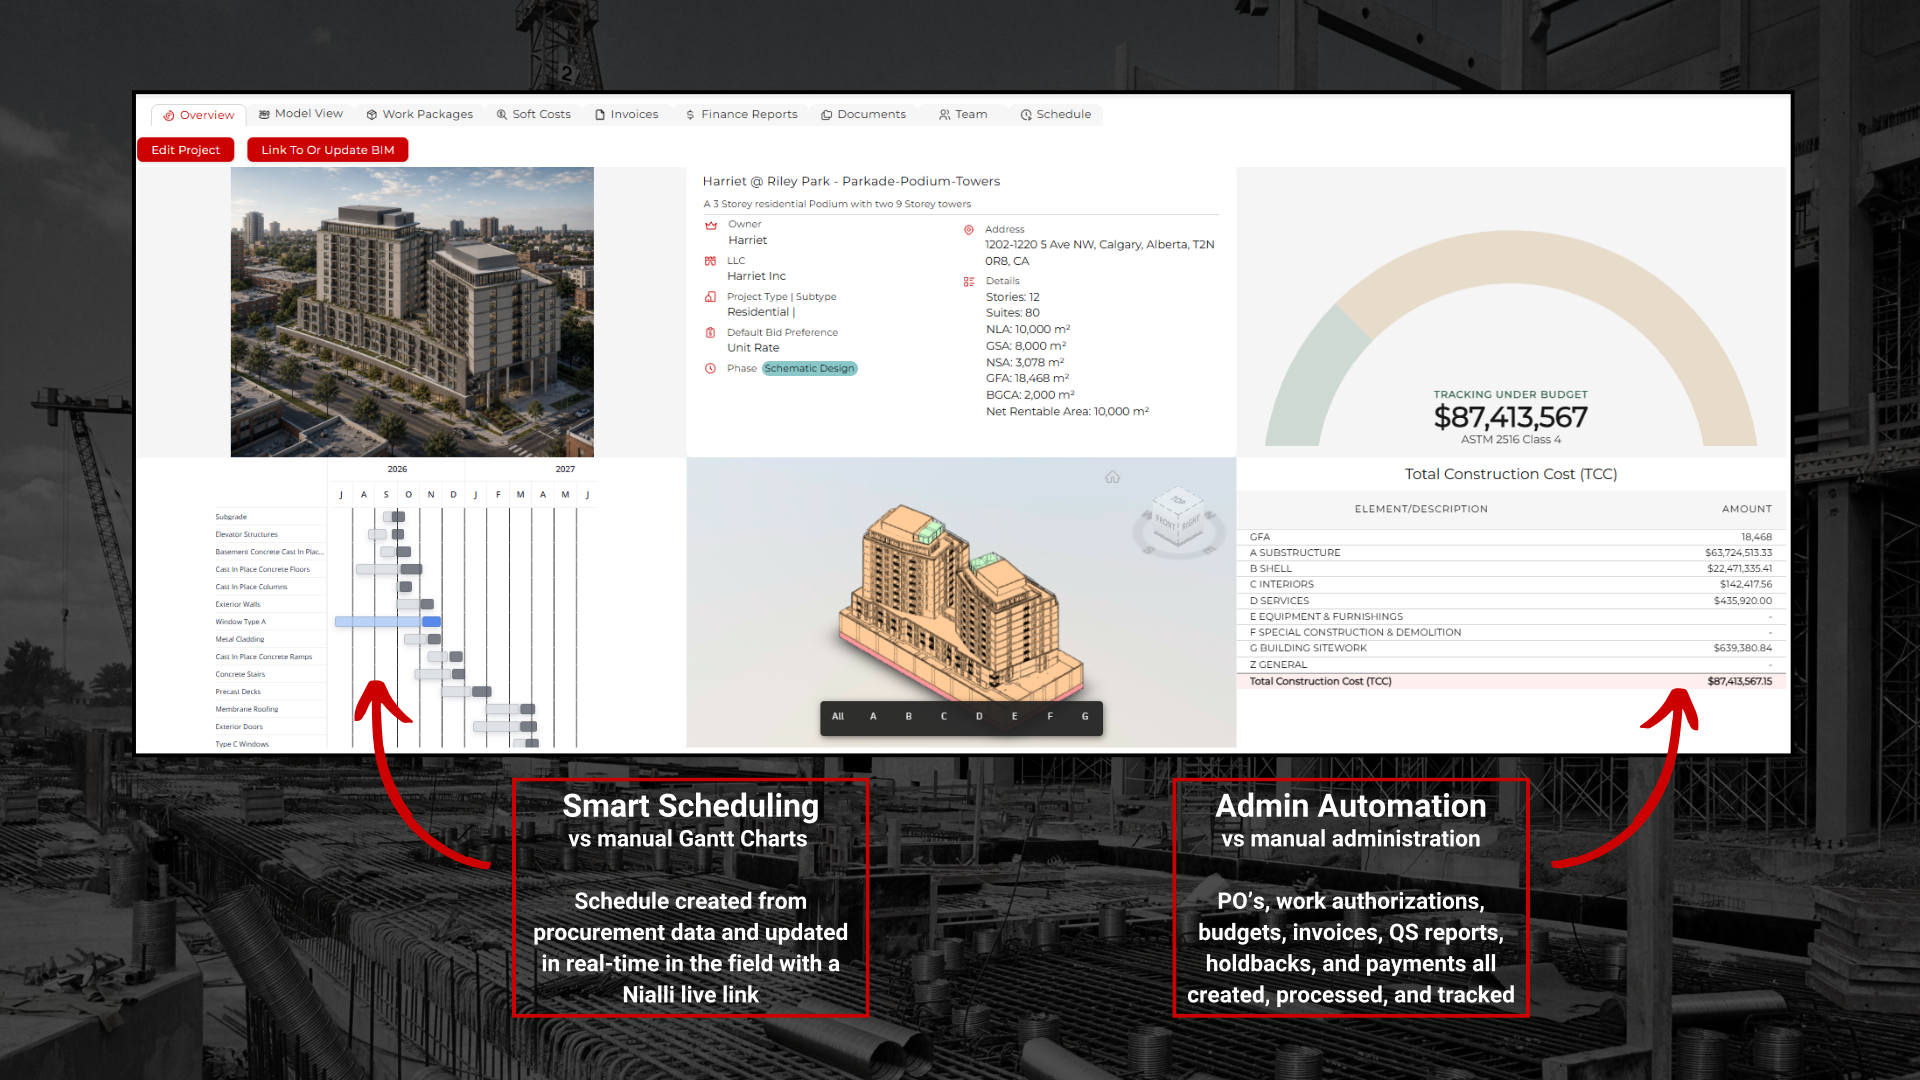Click the Membrane Roofing Gantt bar
Image resolution: width=1920 pixels, height=1080 pixels.
click(x=510, y=709)
